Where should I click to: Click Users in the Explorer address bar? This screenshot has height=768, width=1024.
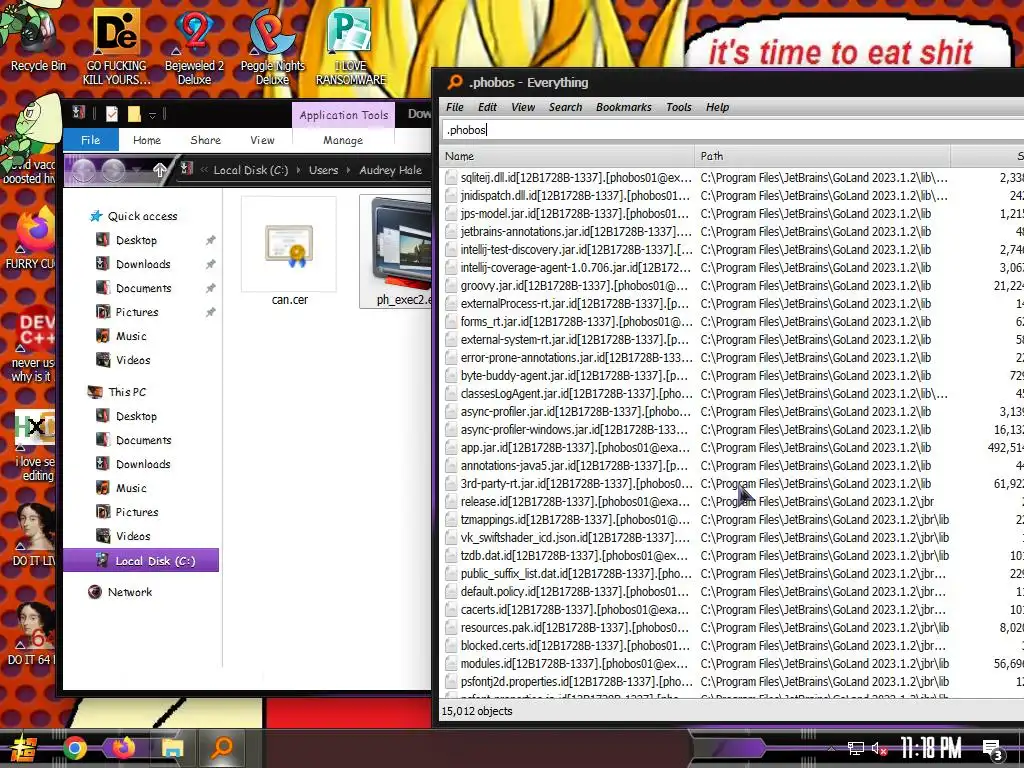(x=323, y=170)
